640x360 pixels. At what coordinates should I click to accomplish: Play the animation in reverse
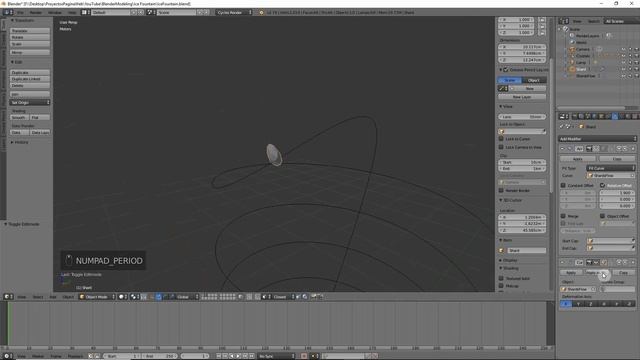232,356
